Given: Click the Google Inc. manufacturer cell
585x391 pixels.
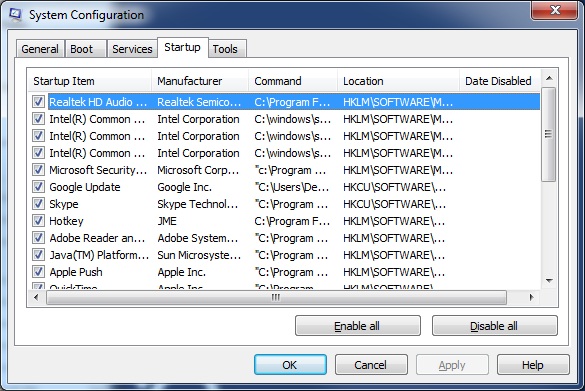Looking at the screenshot, I should (x=184, y=187).
